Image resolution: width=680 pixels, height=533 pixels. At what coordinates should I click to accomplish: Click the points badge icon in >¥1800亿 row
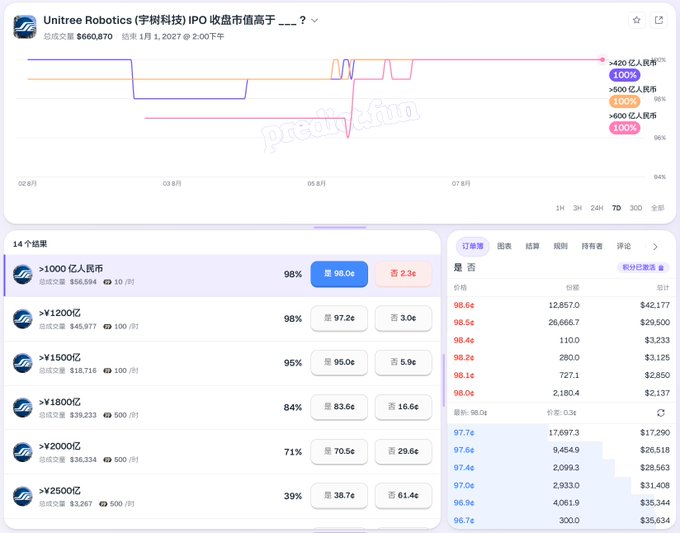click(x=107, y=415)
